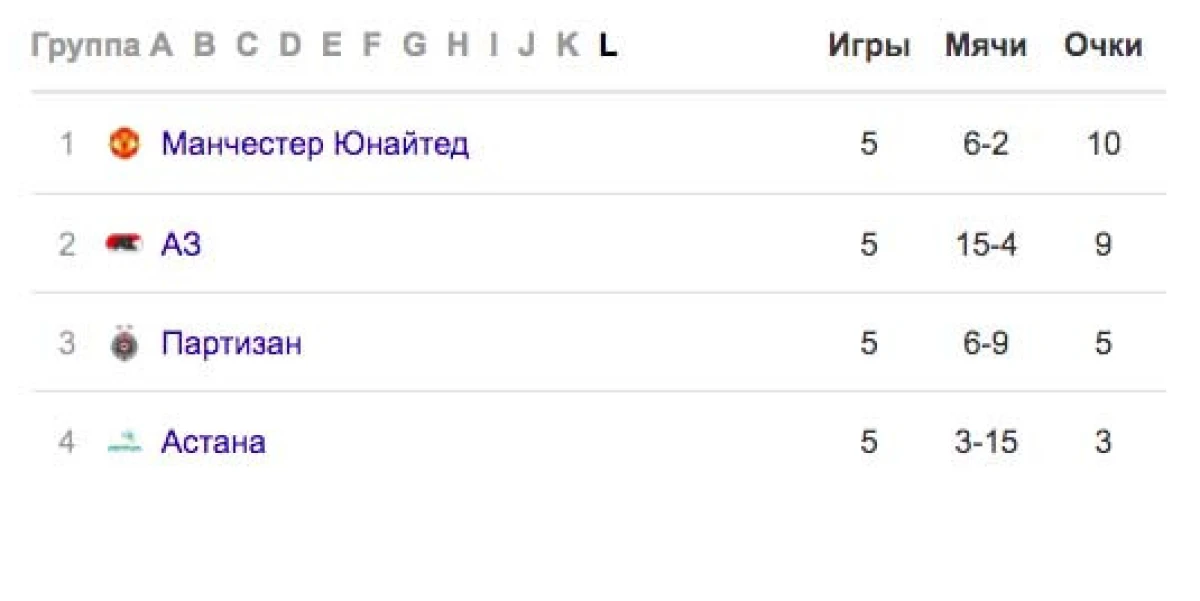Open the Партизан team link

tap(231, 344)
